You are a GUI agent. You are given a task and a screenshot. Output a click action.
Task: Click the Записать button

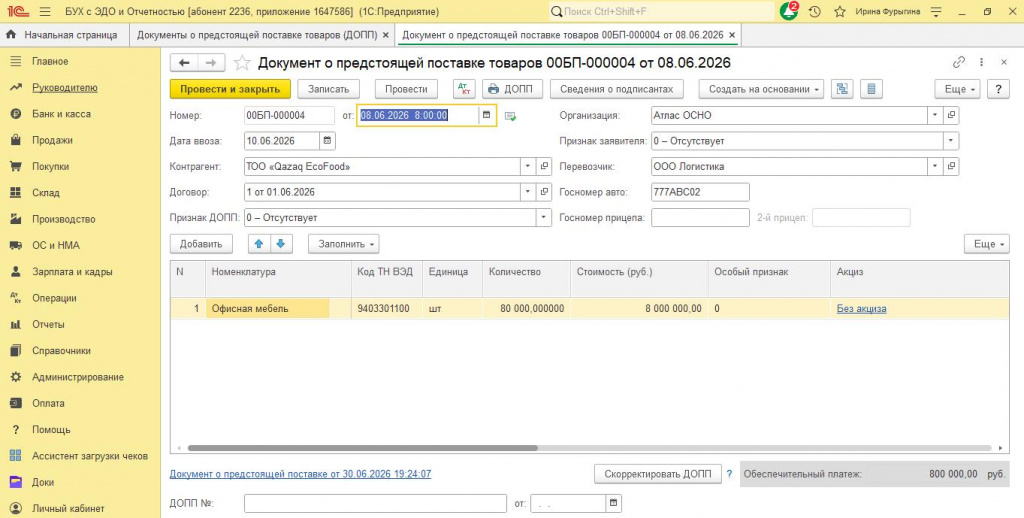coord(328,89)
